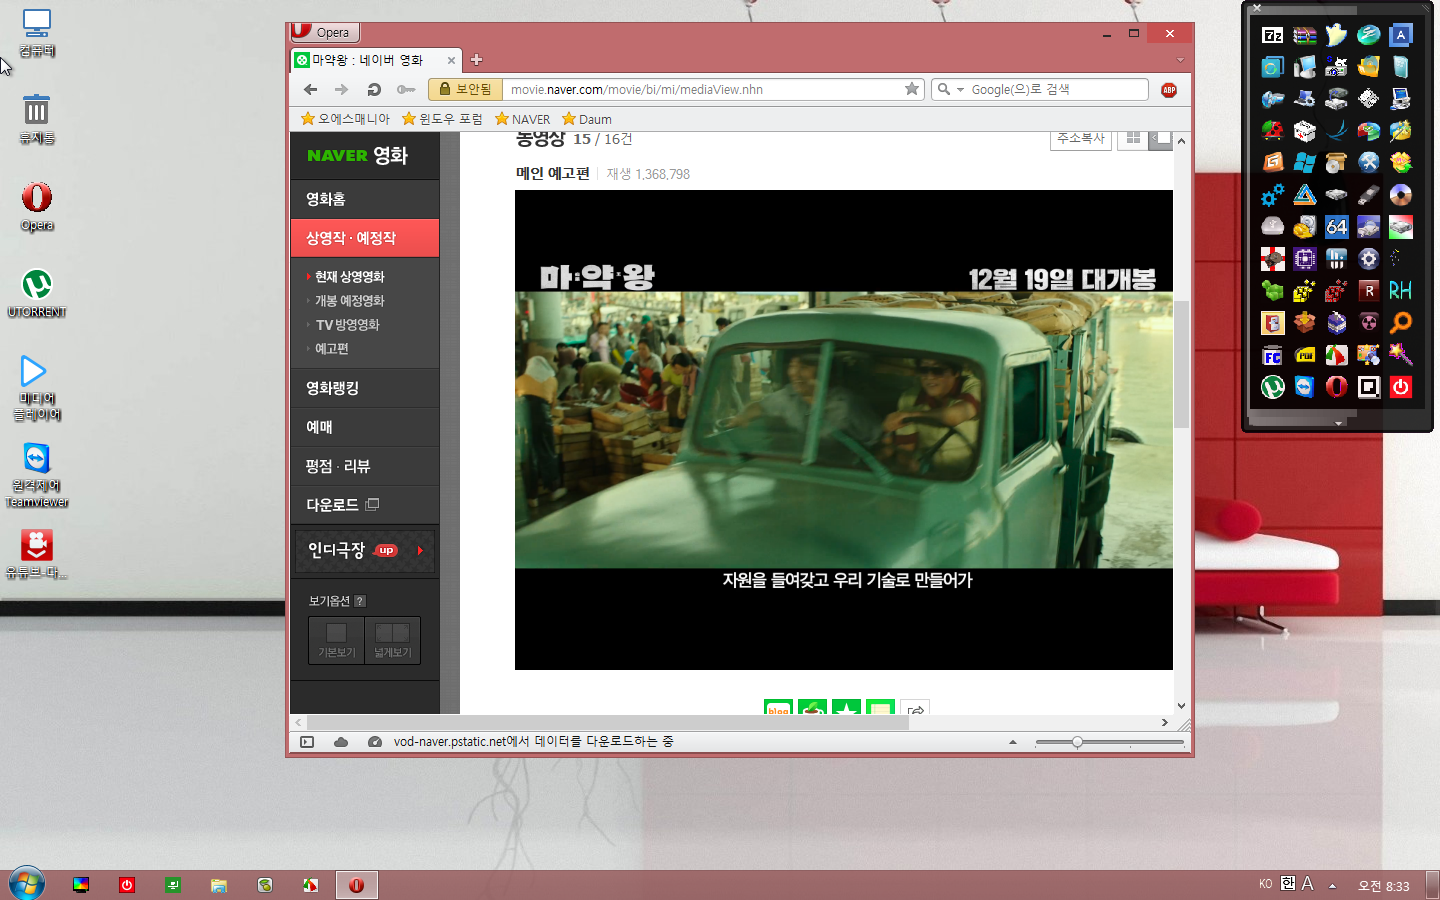Open 평점 · 리뷰 sidebar menu
The height and width of the screenshot is (900, 1440).
coord(365,466)
